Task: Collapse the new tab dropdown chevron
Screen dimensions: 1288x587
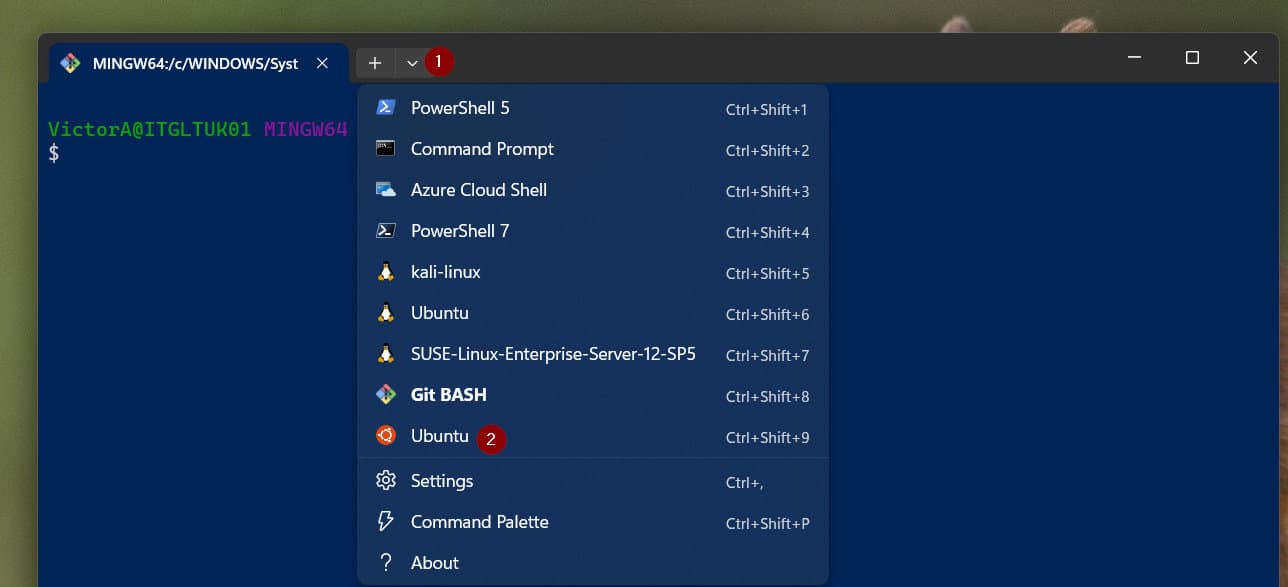Action: [412, 63]
